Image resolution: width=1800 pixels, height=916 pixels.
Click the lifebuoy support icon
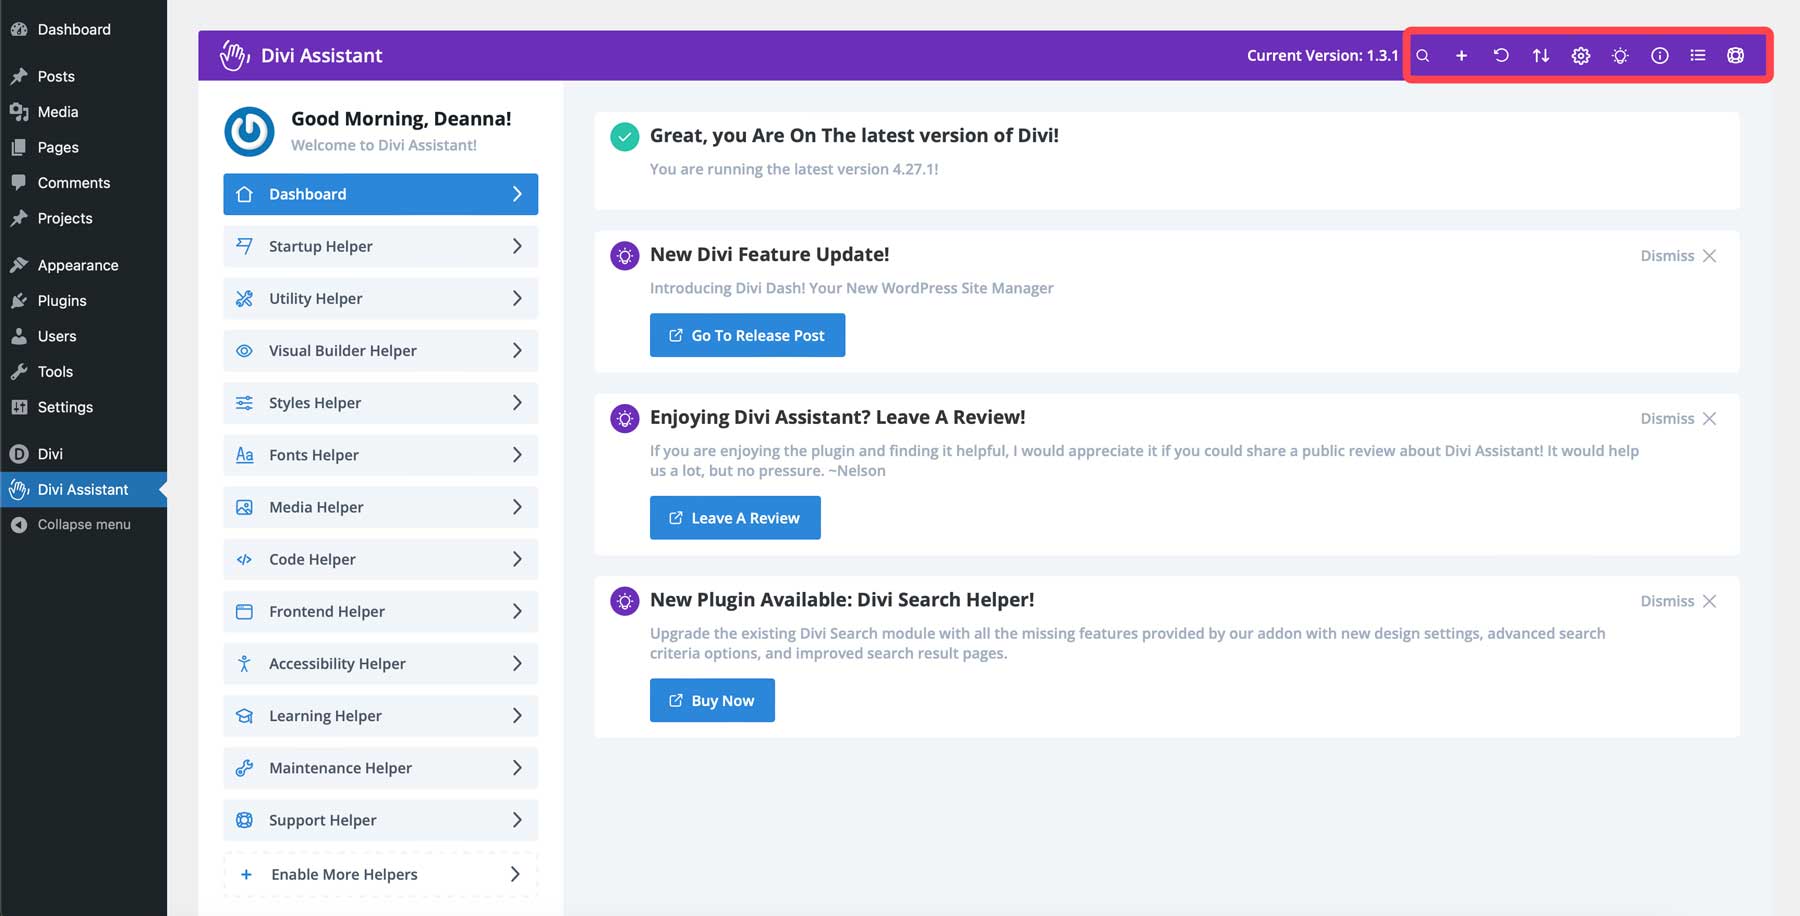tap(1735, 55)
